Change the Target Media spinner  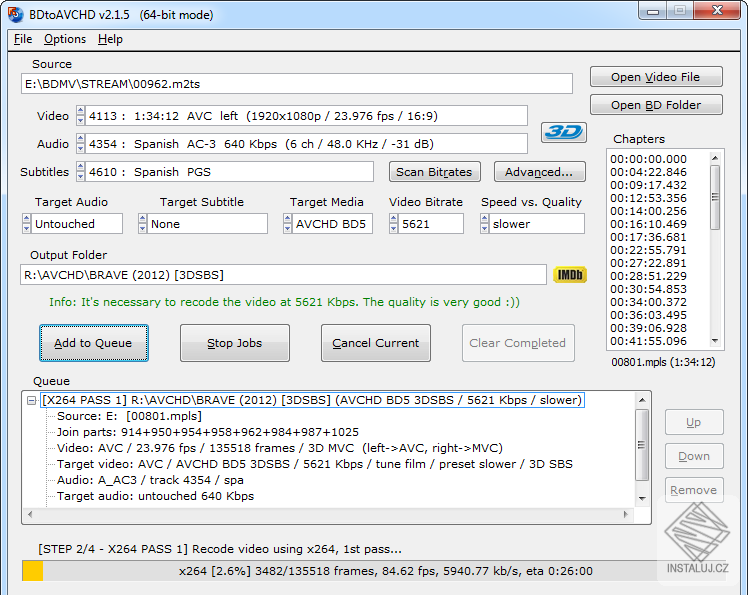287,223
